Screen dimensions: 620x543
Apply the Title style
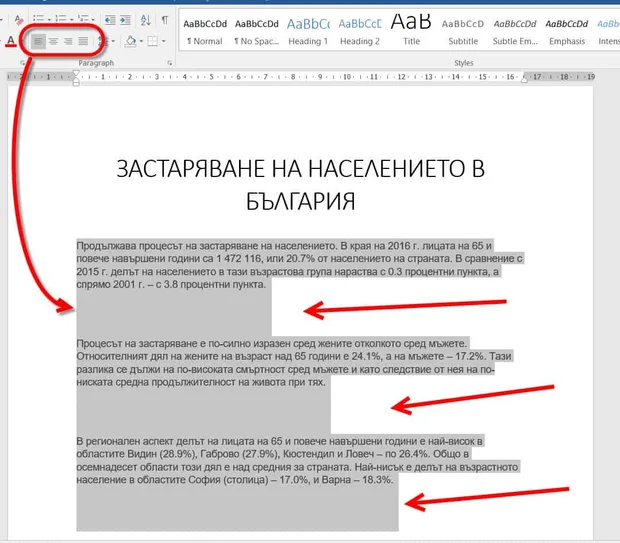411,32
